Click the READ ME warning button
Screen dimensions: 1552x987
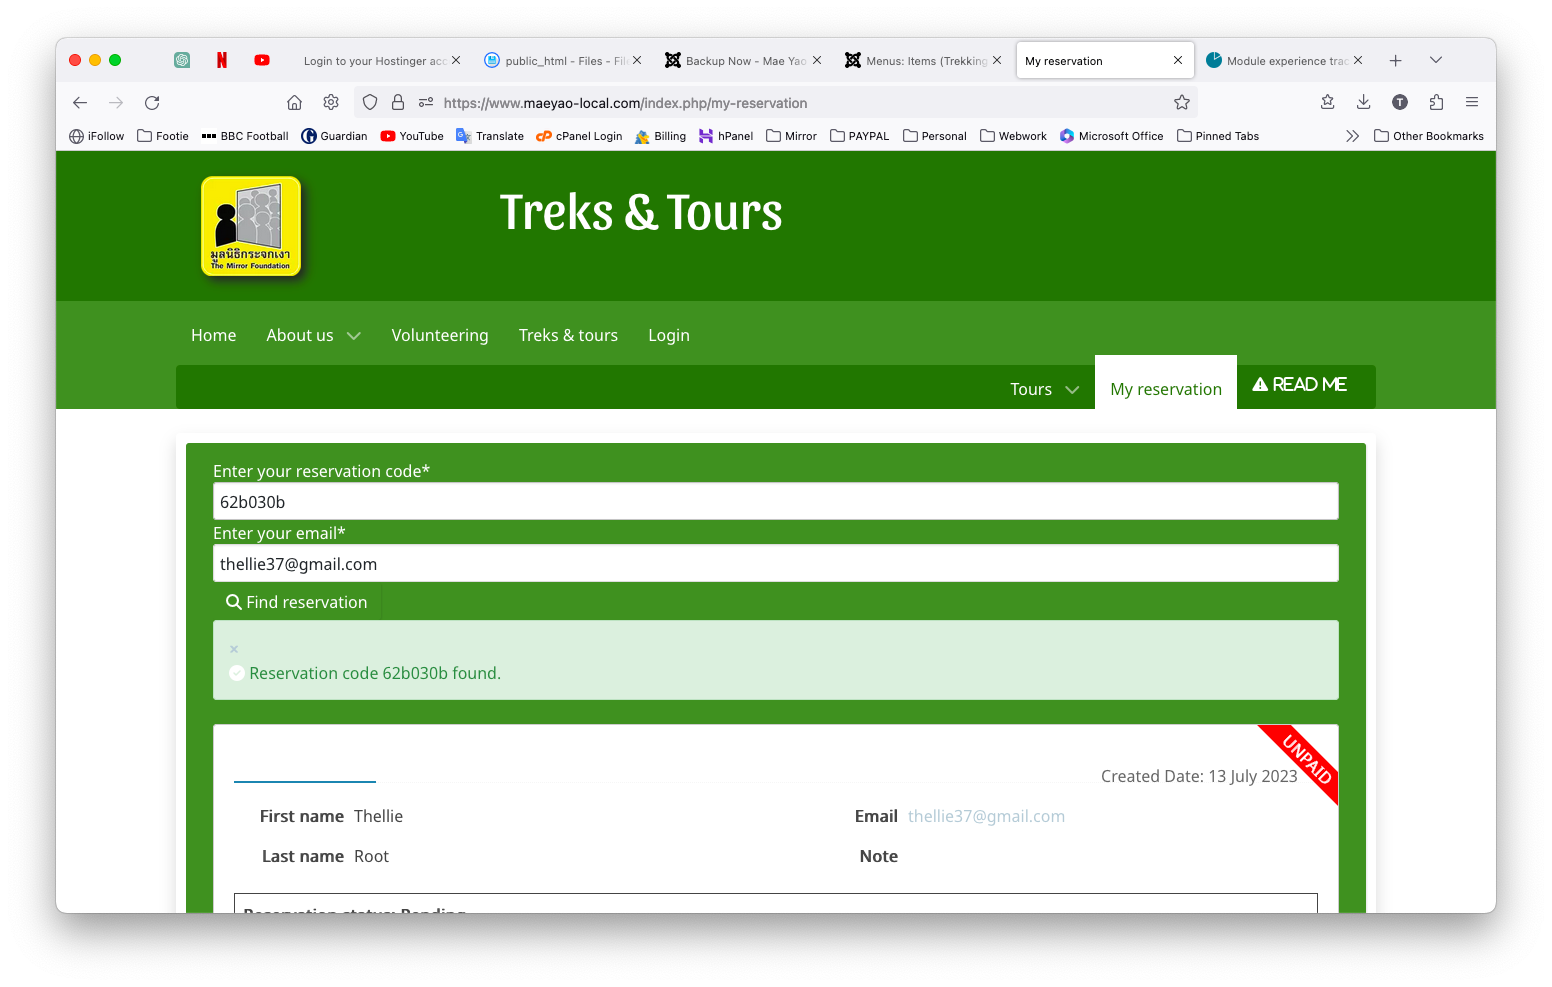[1300, 385]
